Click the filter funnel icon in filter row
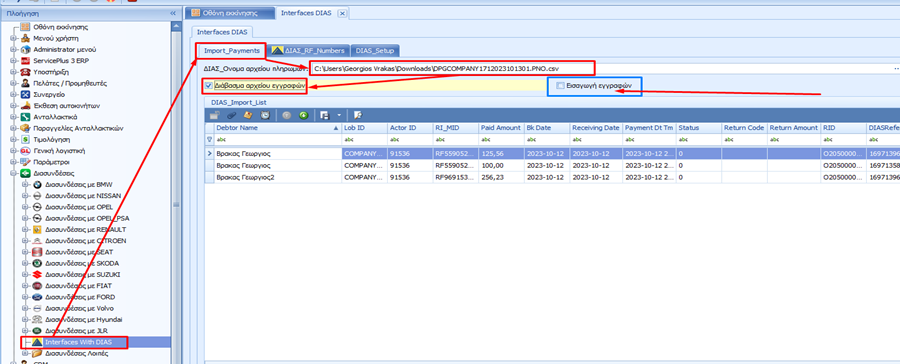The height and width of the screenshot is (364, 900). point(209,139)
